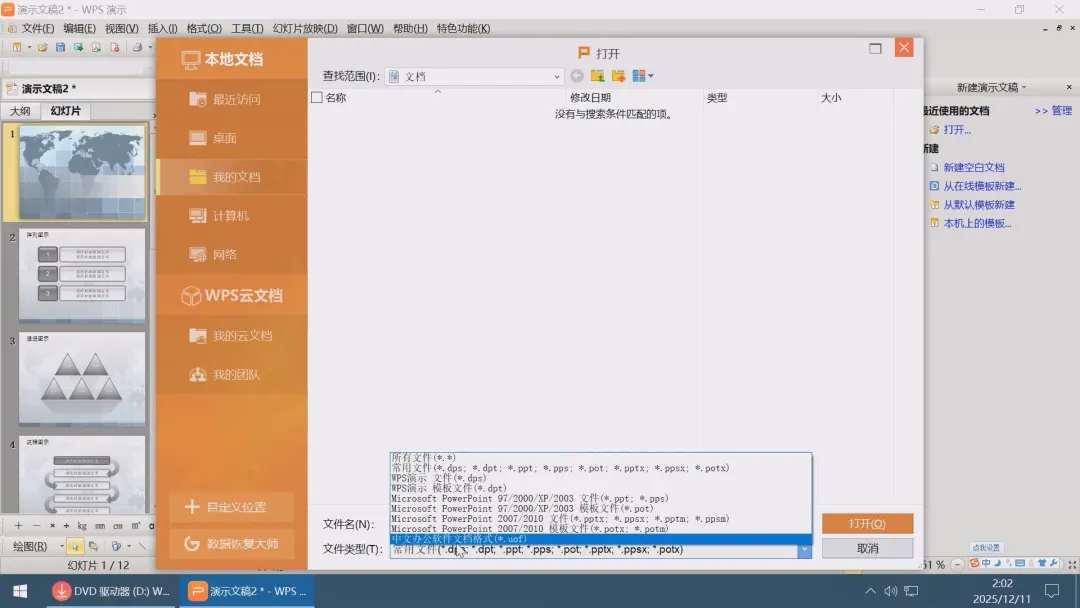Screen dimensions: 1080x608
Task: Click the 数据恢复大师 button
Action: tap(231, 544)
